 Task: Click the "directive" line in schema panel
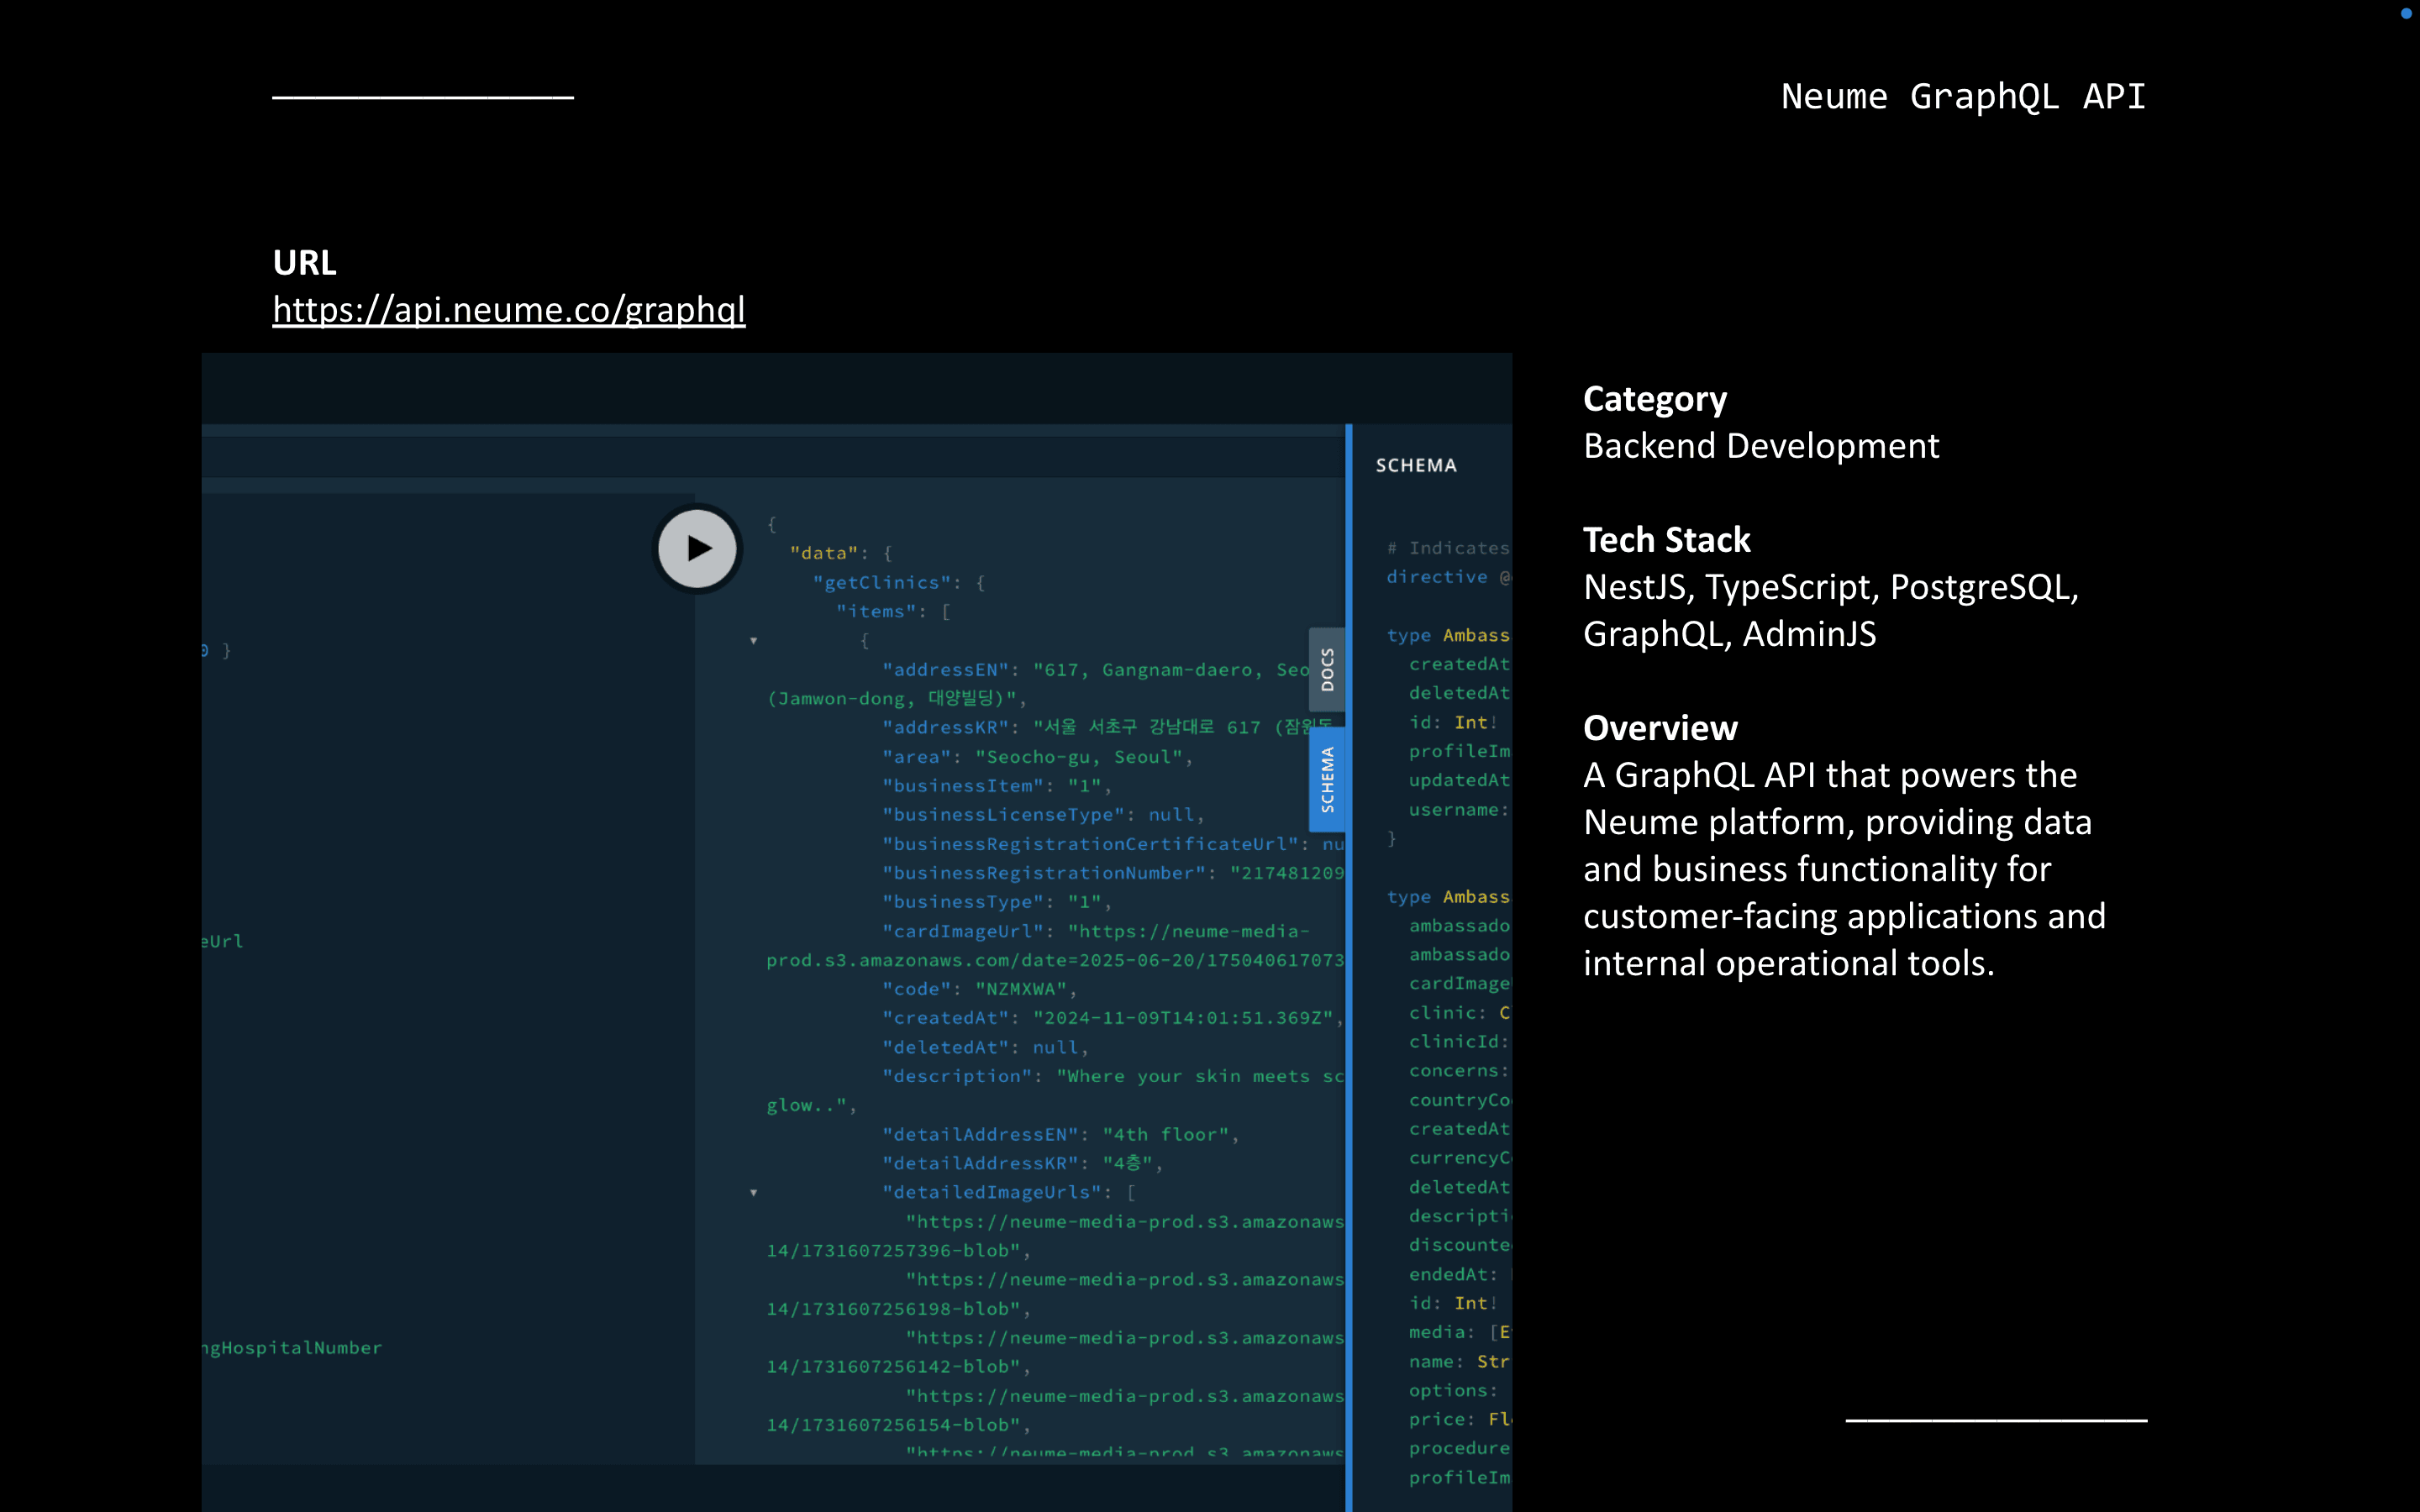pos(1448,577)
